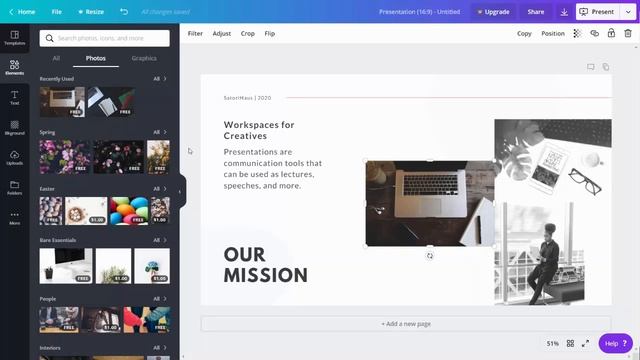Open the File menu
Viewport: 640px width, 360px height.
point(57,12)
